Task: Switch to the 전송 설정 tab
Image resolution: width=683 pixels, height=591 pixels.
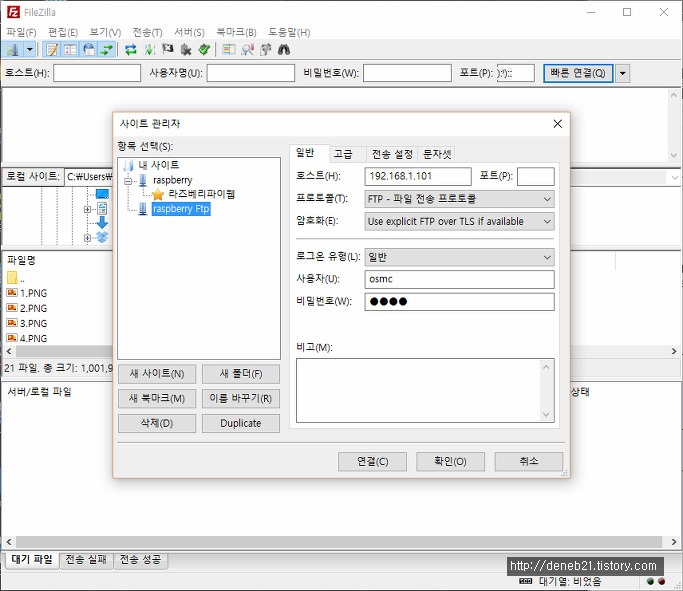Action: 392,154
